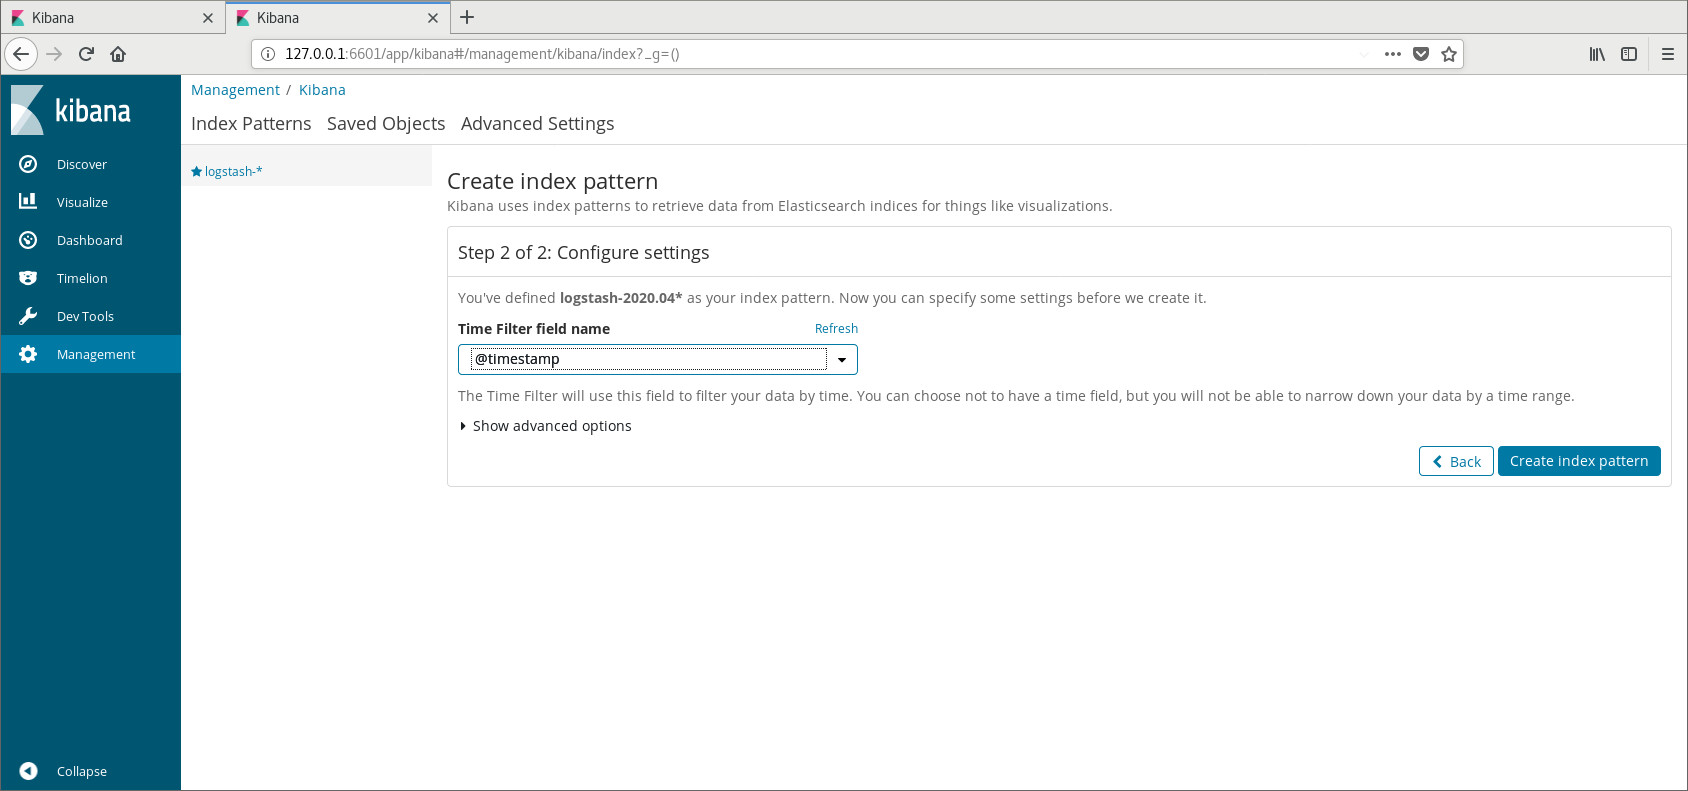Image resolution: width=1688 pixels, height=791 pixels.
Task: Open Discover via compass icon
Action: pyautogui.click(x=28, y=164)
